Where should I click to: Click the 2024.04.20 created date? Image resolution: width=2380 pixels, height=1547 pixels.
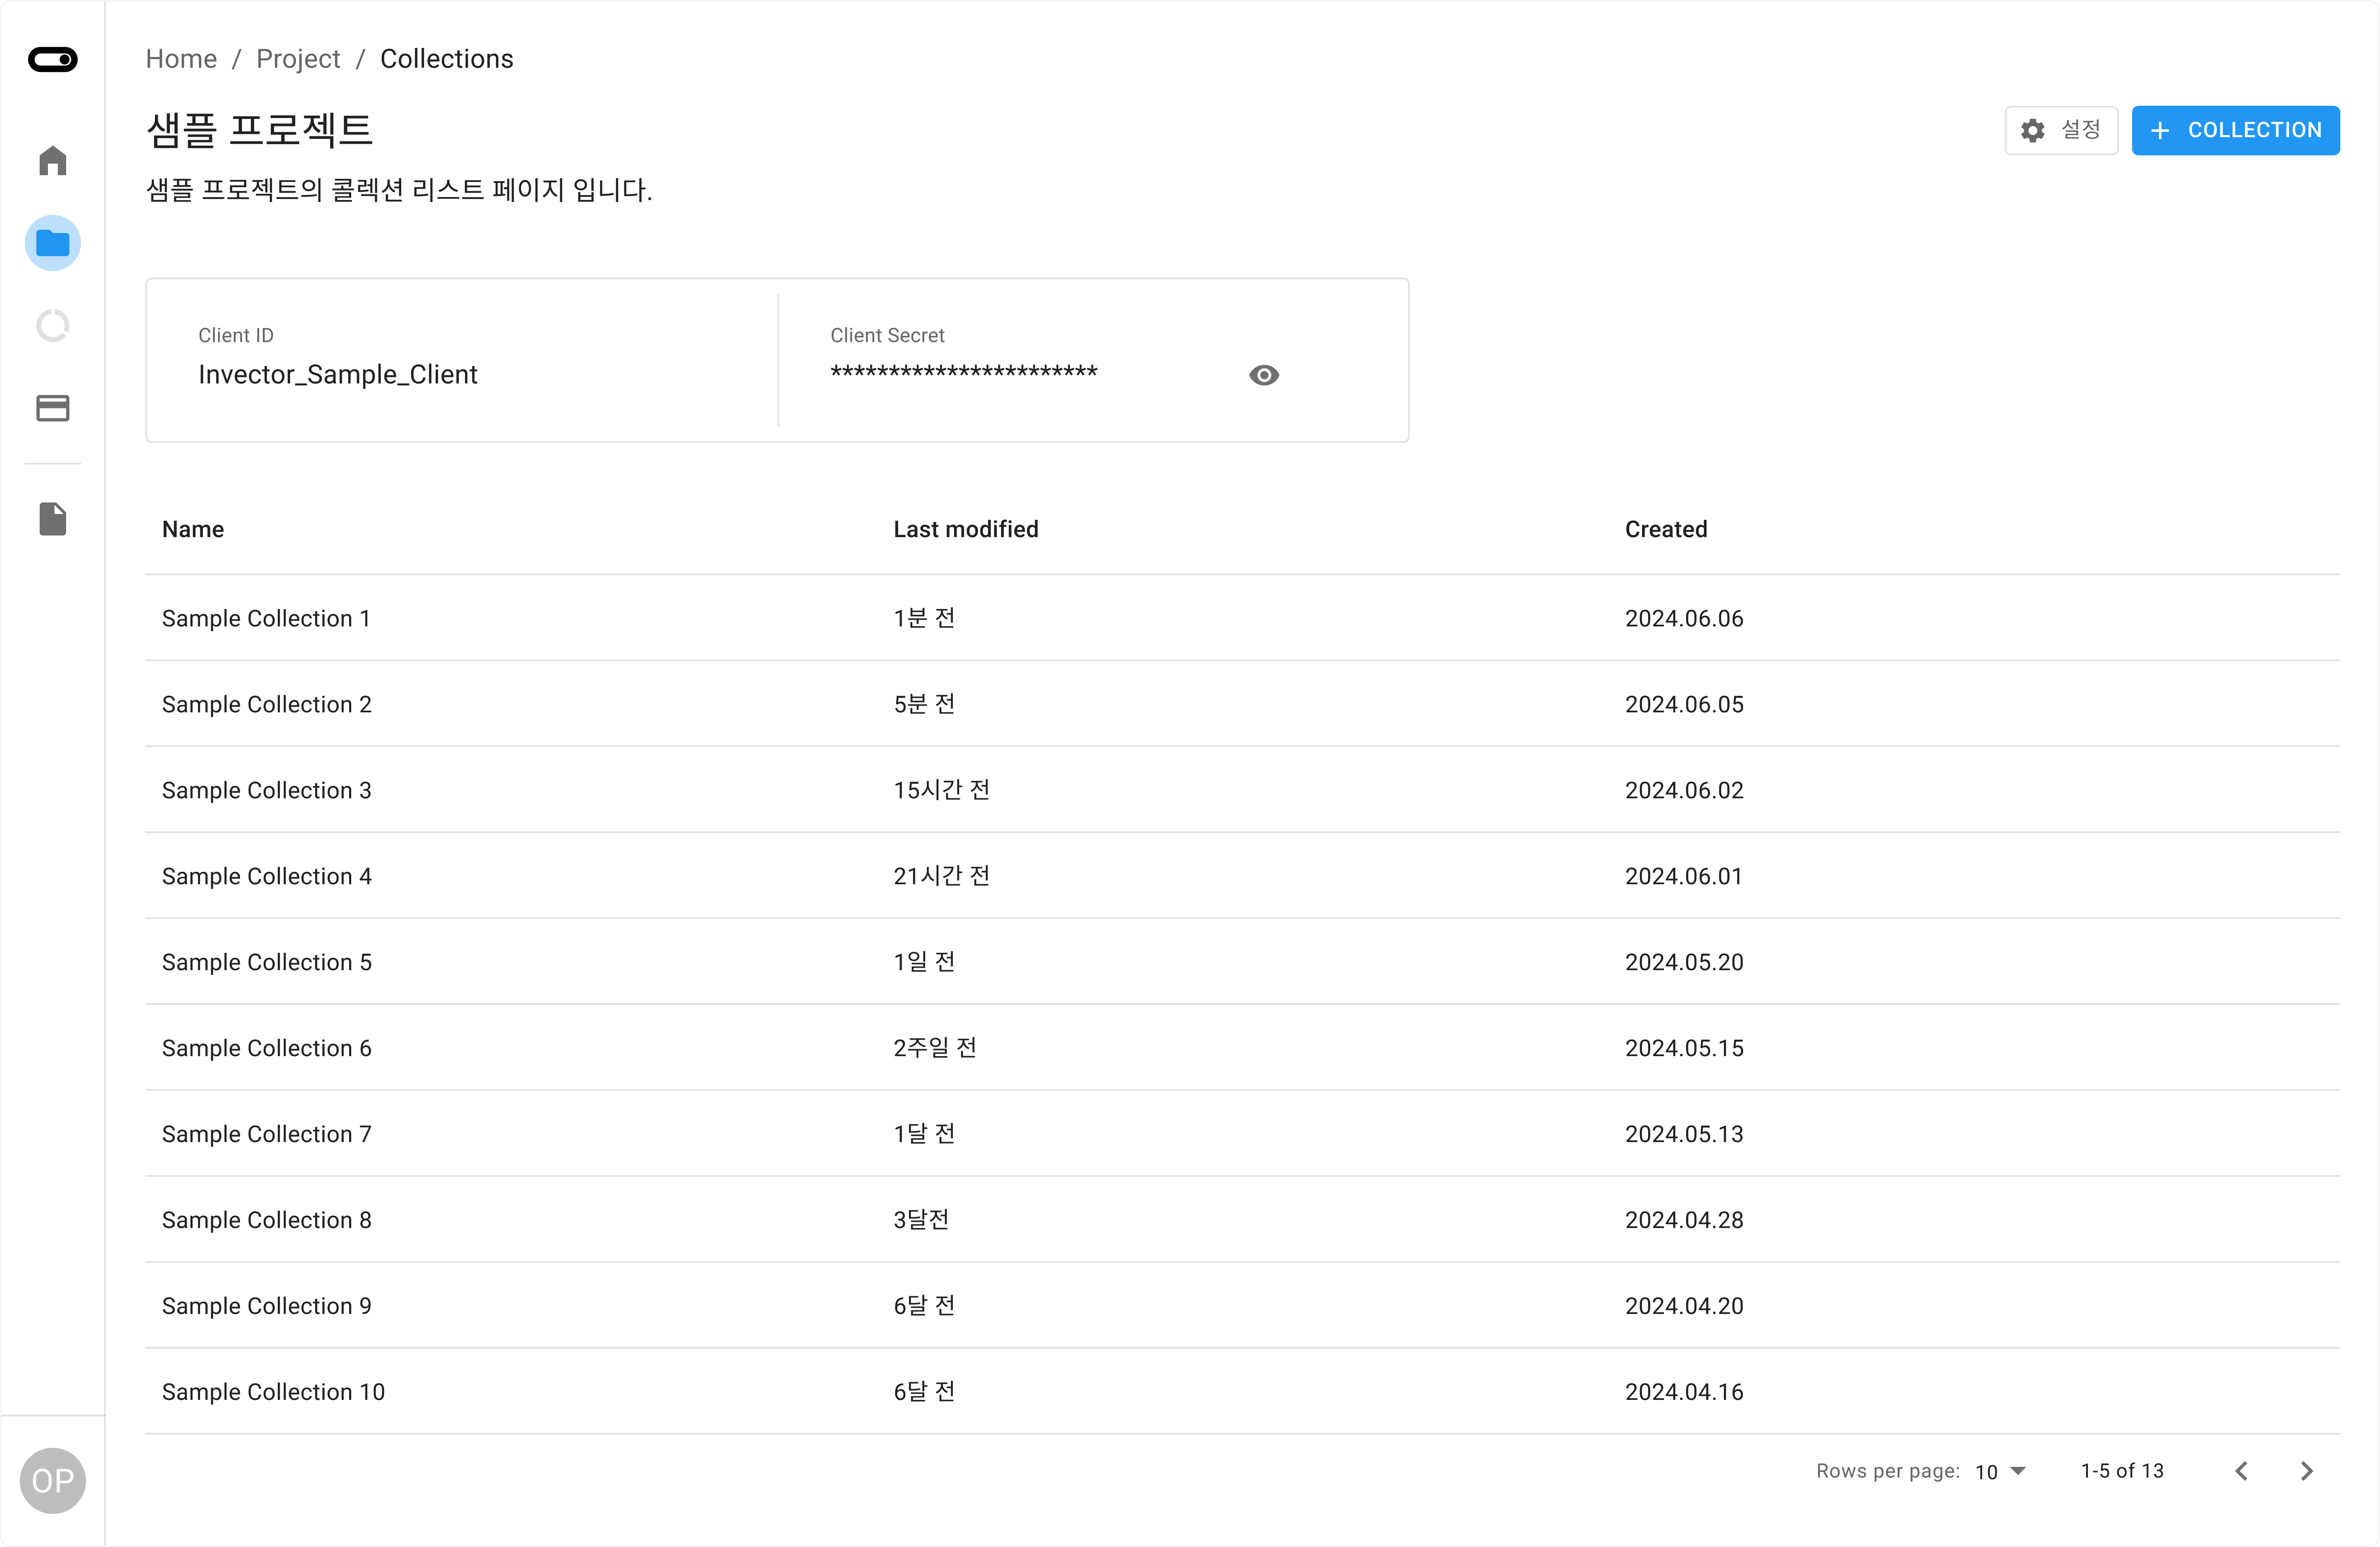pos(1684,1306)
